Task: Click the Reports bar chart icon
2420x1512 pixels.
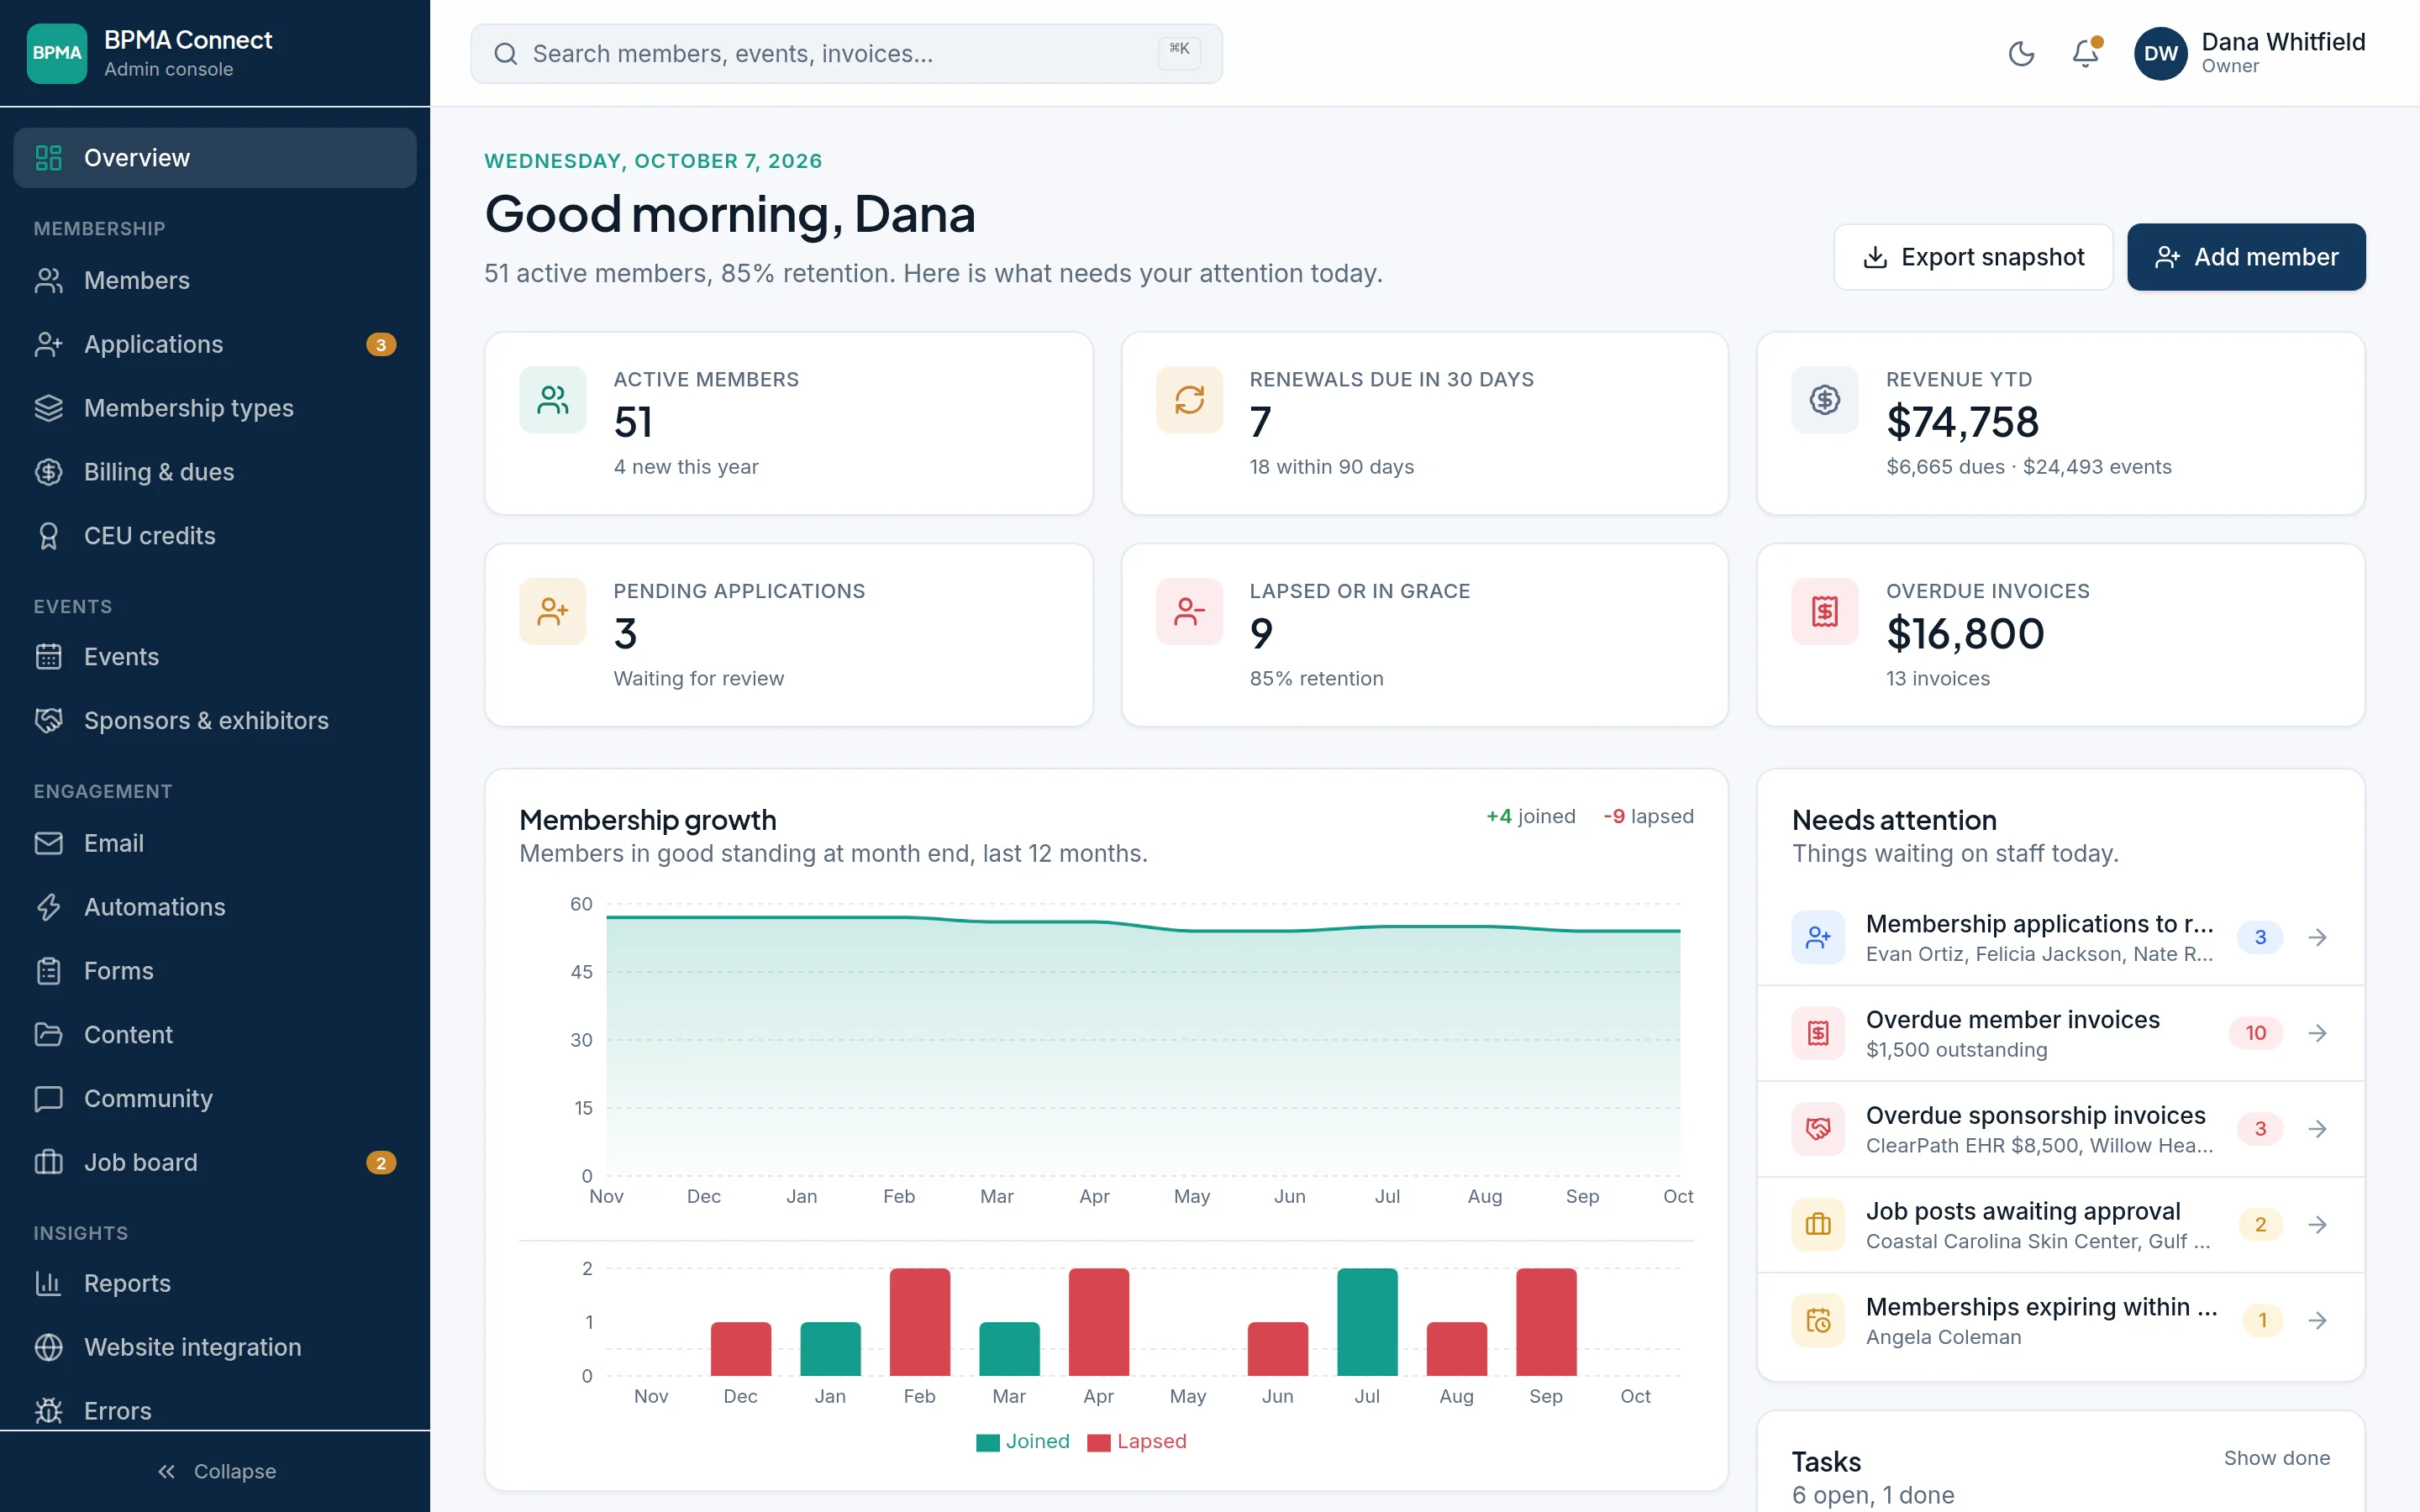Action: coord(48,1284)
